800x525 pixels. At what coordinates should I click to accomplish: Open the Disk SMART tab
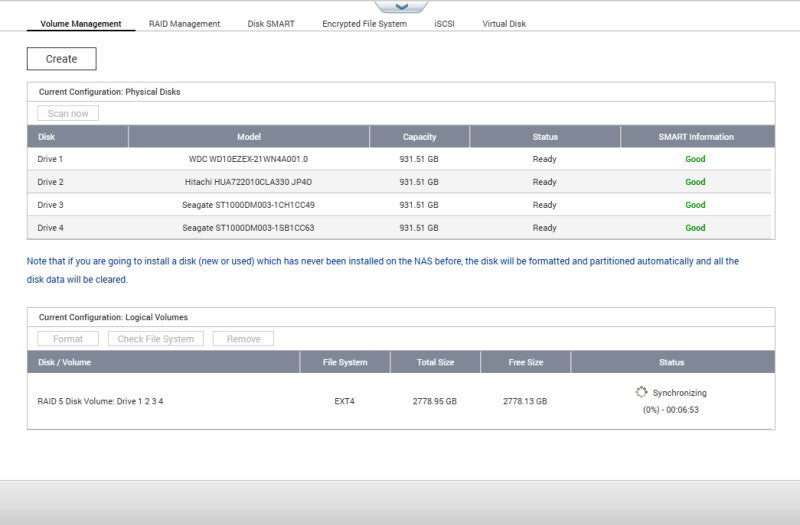pyautogui.click(x=271, y=23)
